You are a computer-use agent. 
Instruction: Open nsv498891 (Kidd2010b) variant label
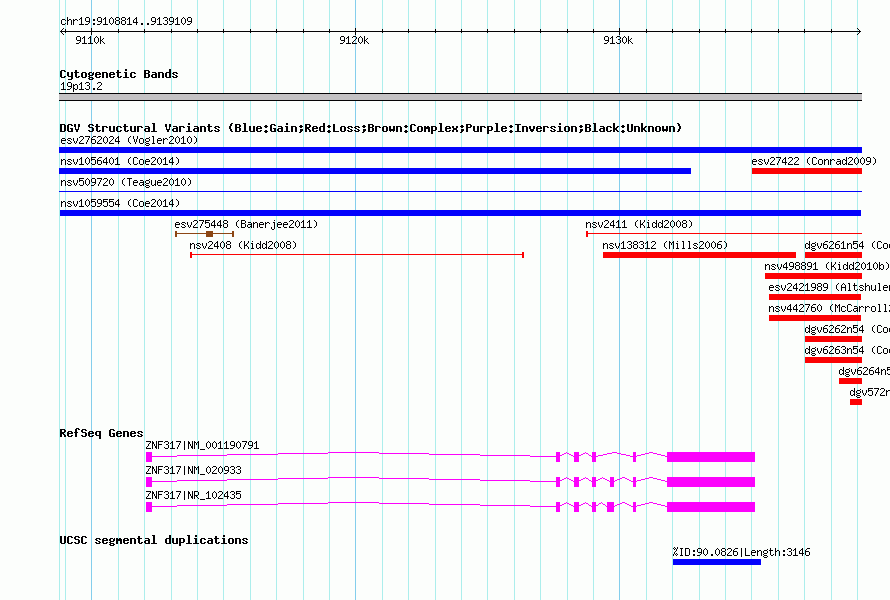click(x=826, y=266)
